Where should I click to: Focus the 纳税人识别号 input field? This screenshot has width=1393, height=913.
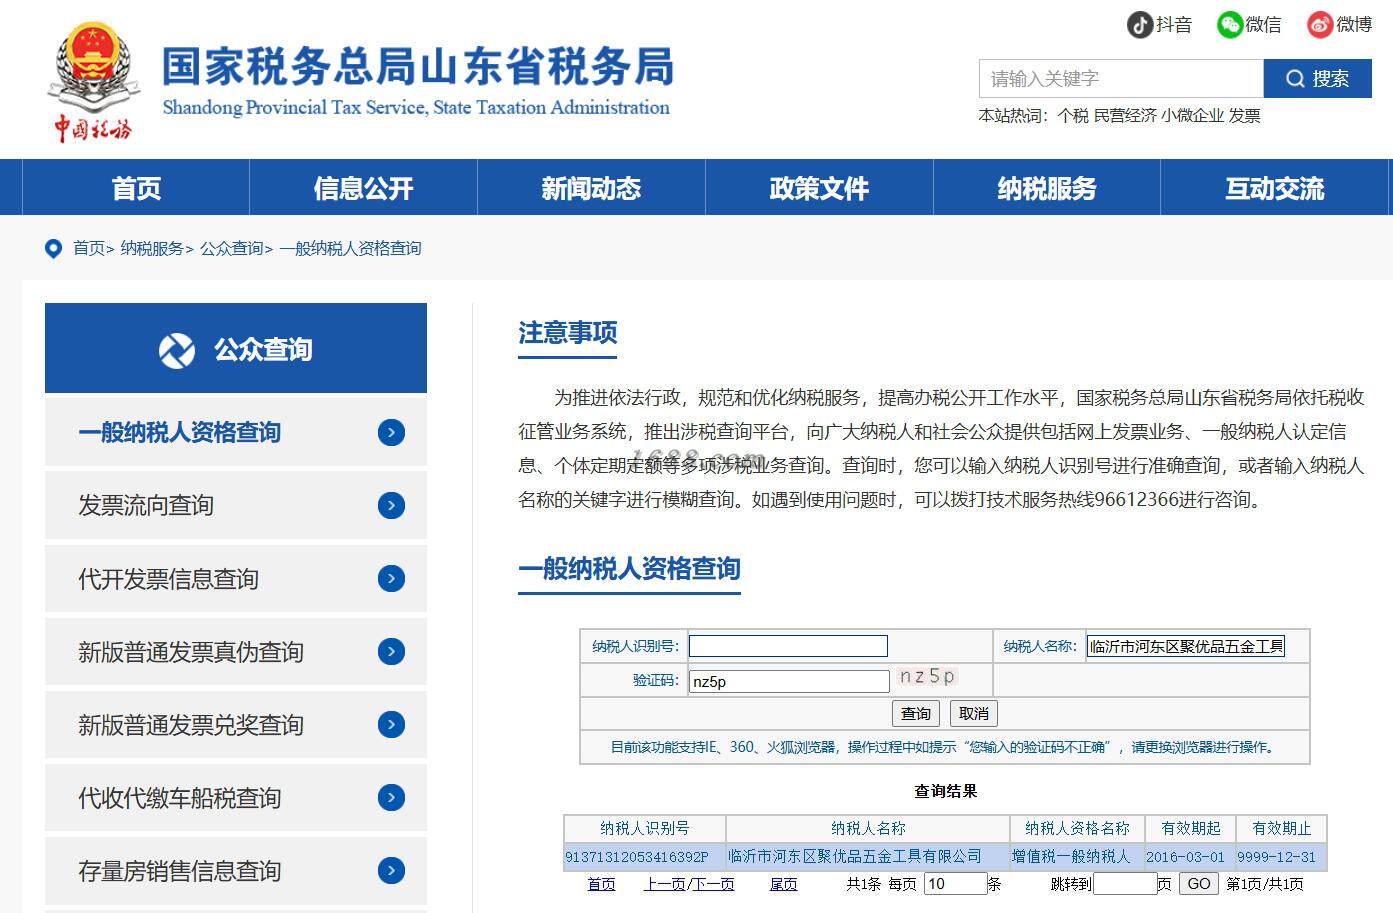788,646
